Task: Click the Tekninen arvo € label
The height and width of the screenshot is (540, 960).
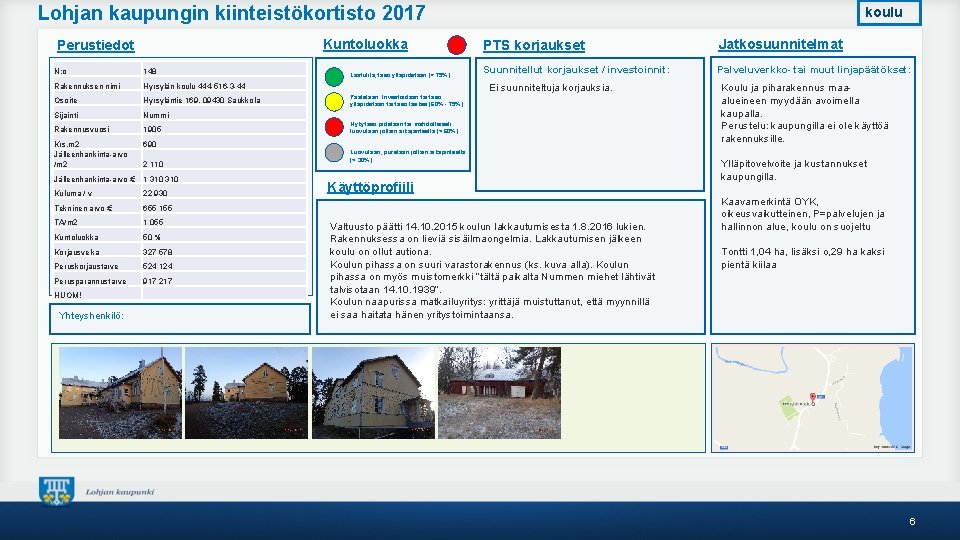Action: tap(83, 208)
